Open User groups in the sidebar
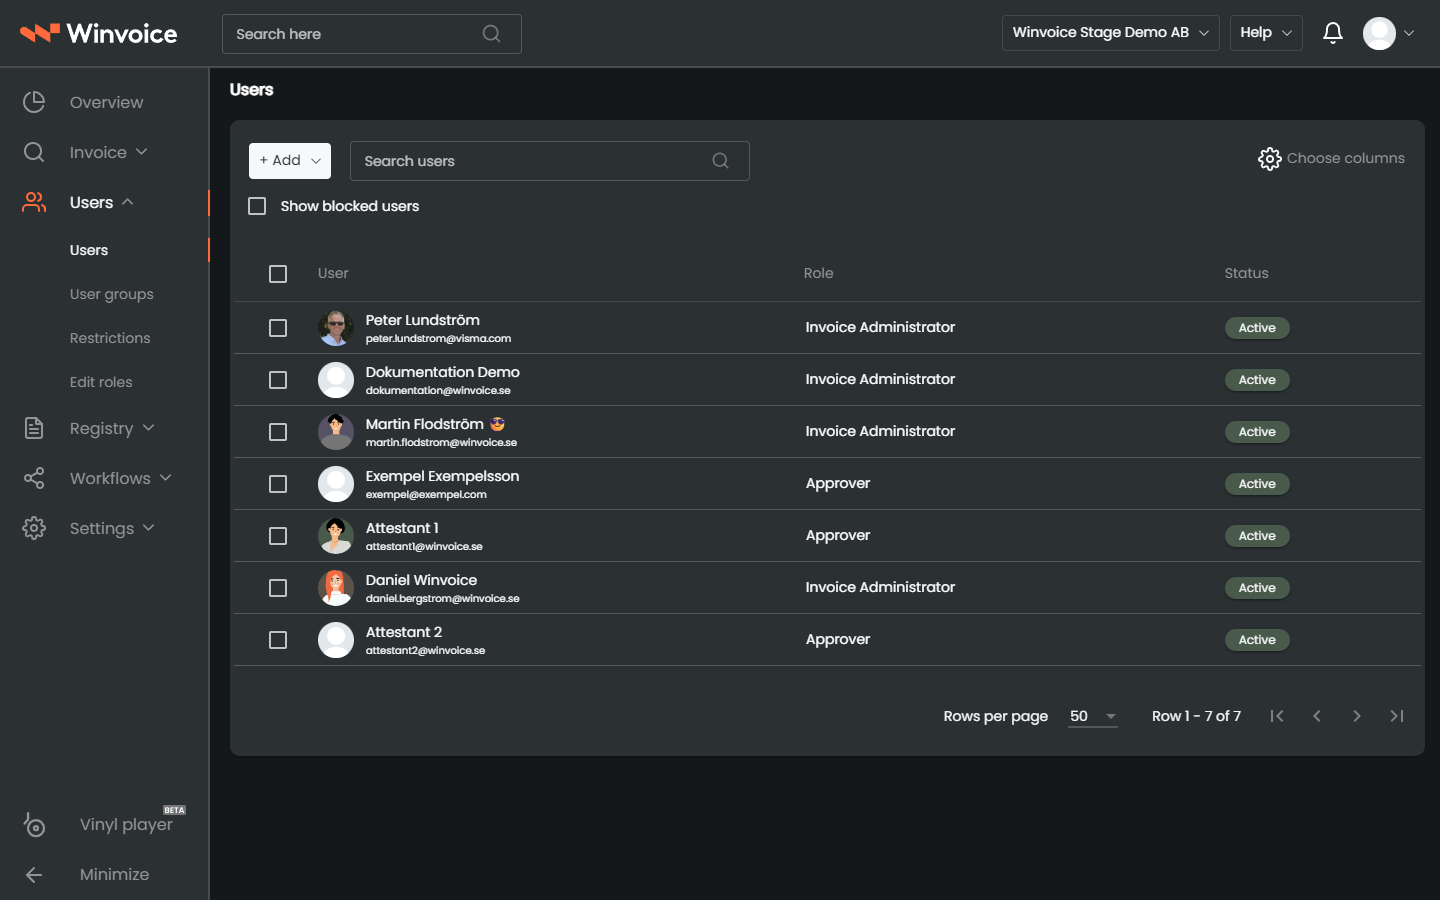 [x=112, y=294]
